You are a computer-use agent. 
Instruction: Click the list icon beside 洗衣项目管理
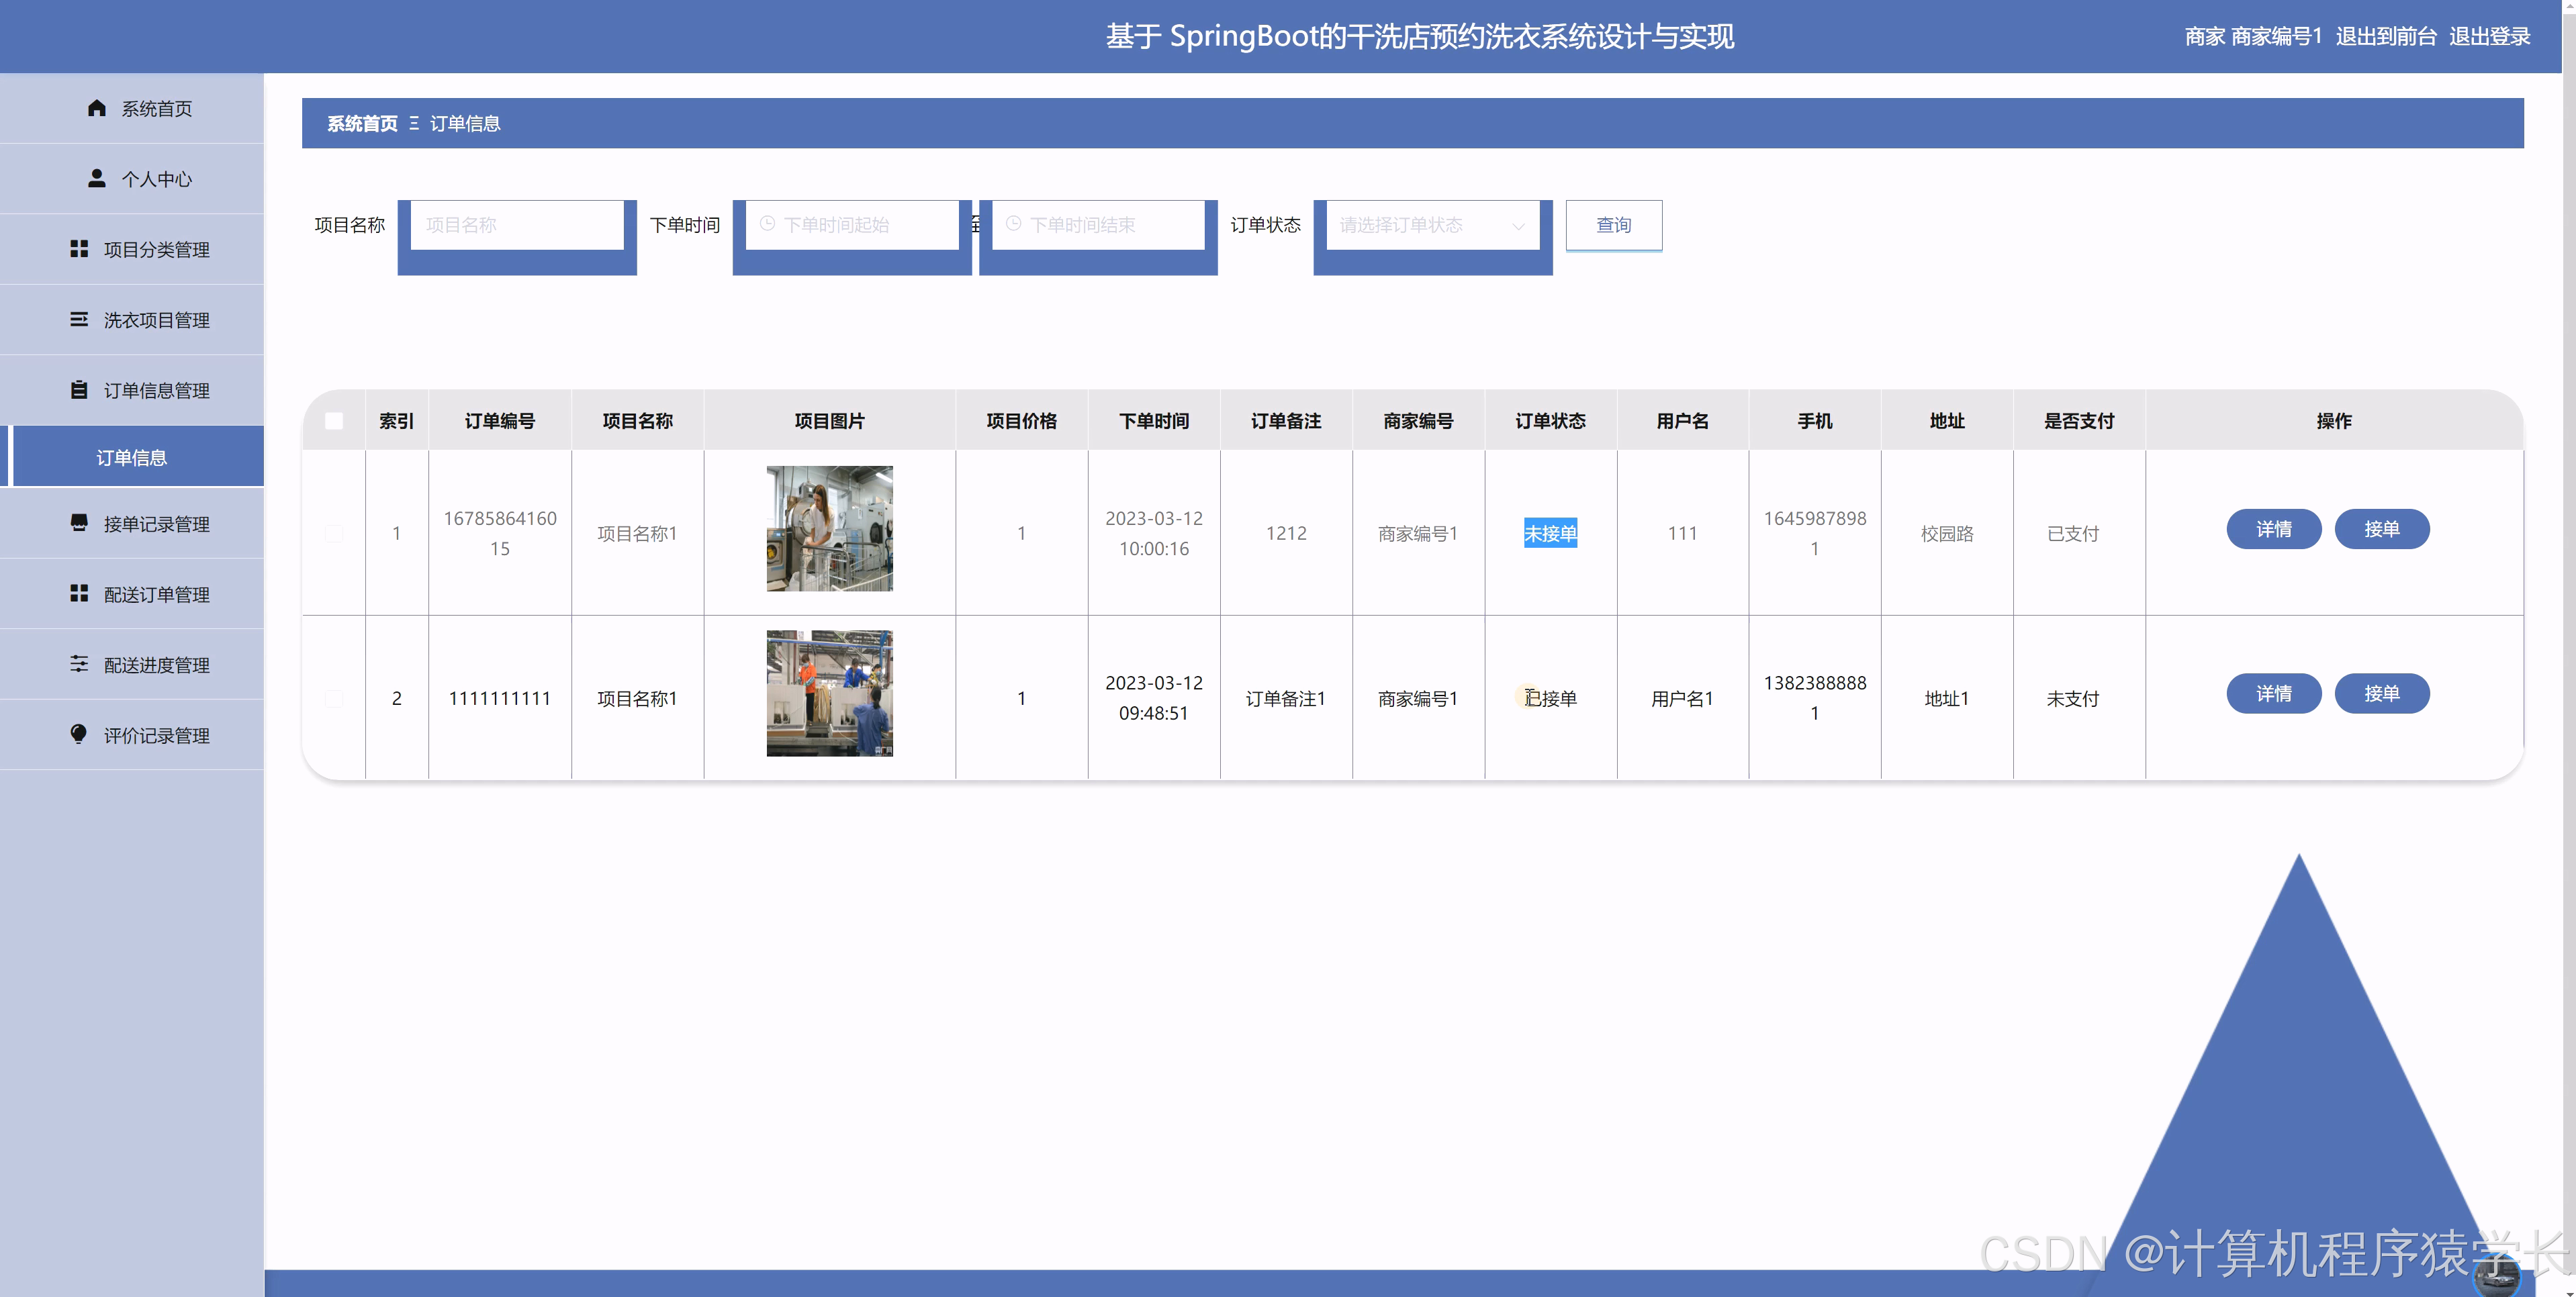(79, 319)
